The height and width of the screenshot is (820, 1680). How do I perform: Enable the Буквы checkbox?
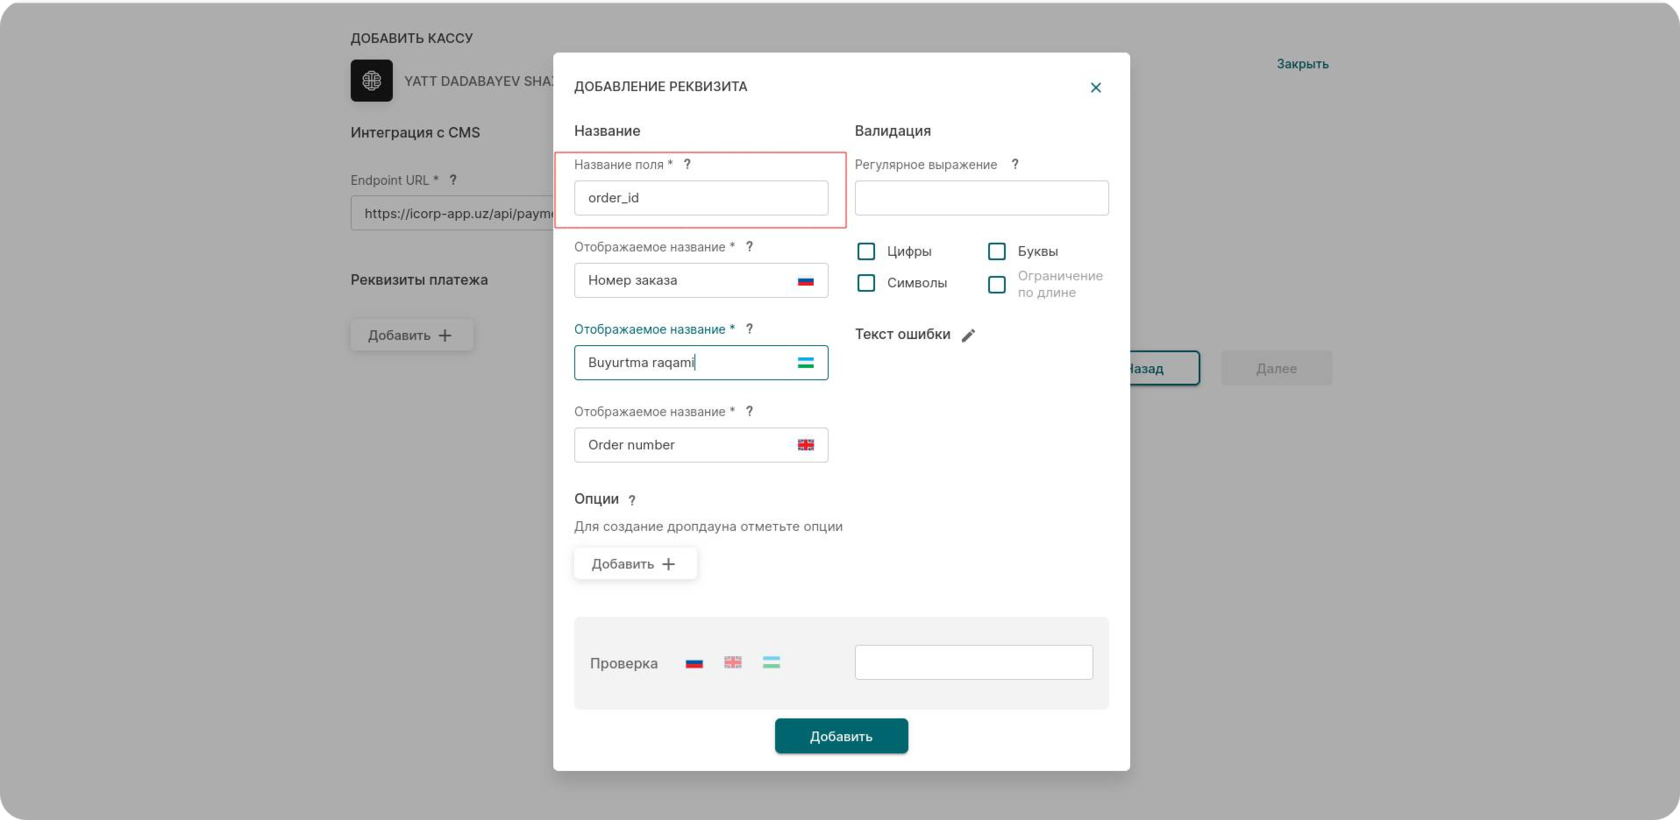(x=996, y=252)
